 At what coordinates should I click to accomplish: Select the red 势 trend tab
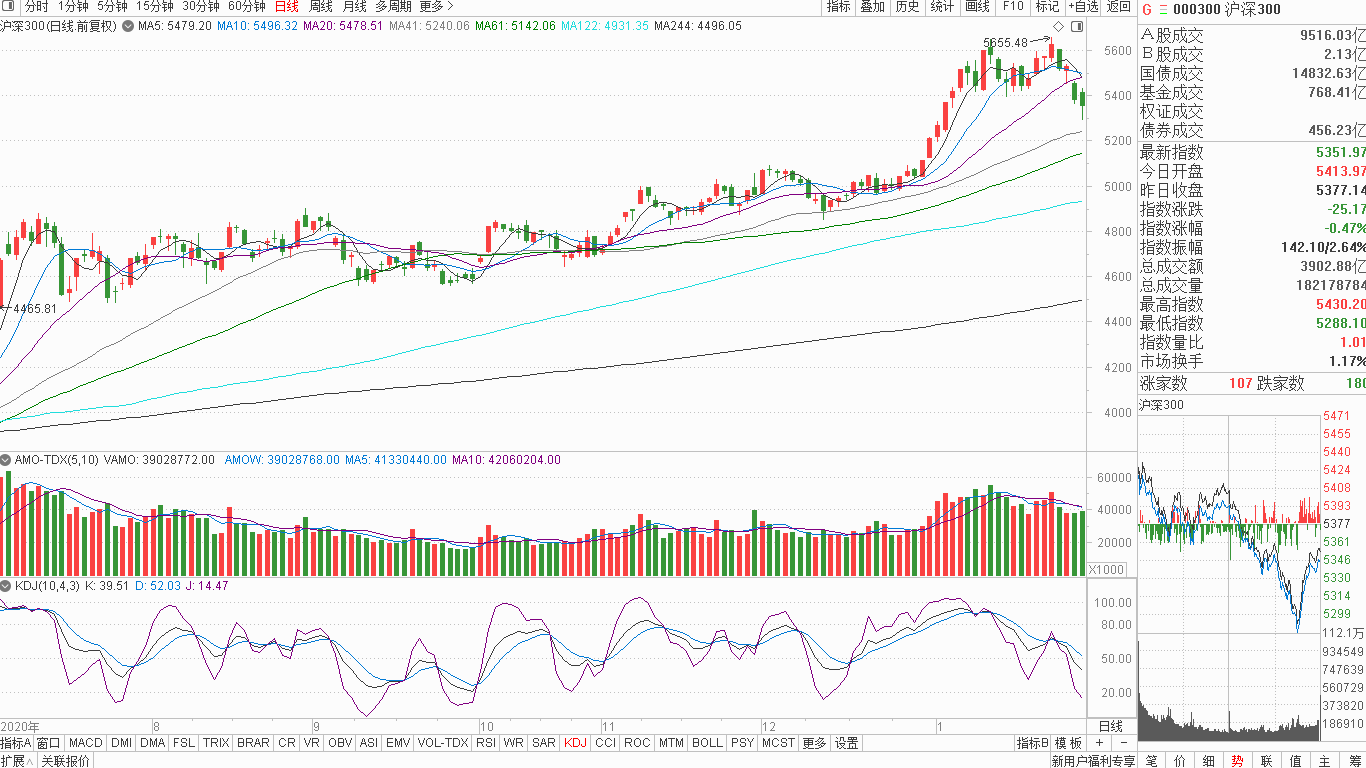point(1238,760)
